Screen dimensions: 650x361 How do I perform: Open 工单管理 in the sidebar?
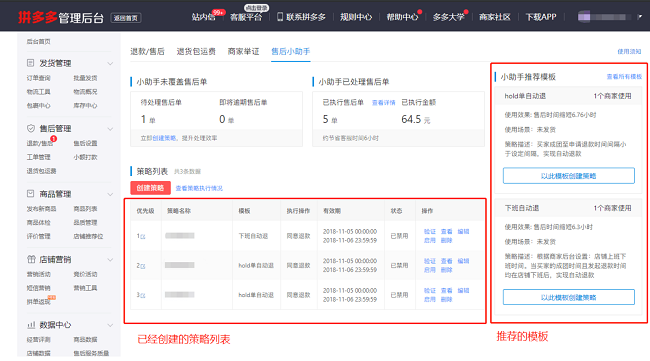(x=39, y=157)
